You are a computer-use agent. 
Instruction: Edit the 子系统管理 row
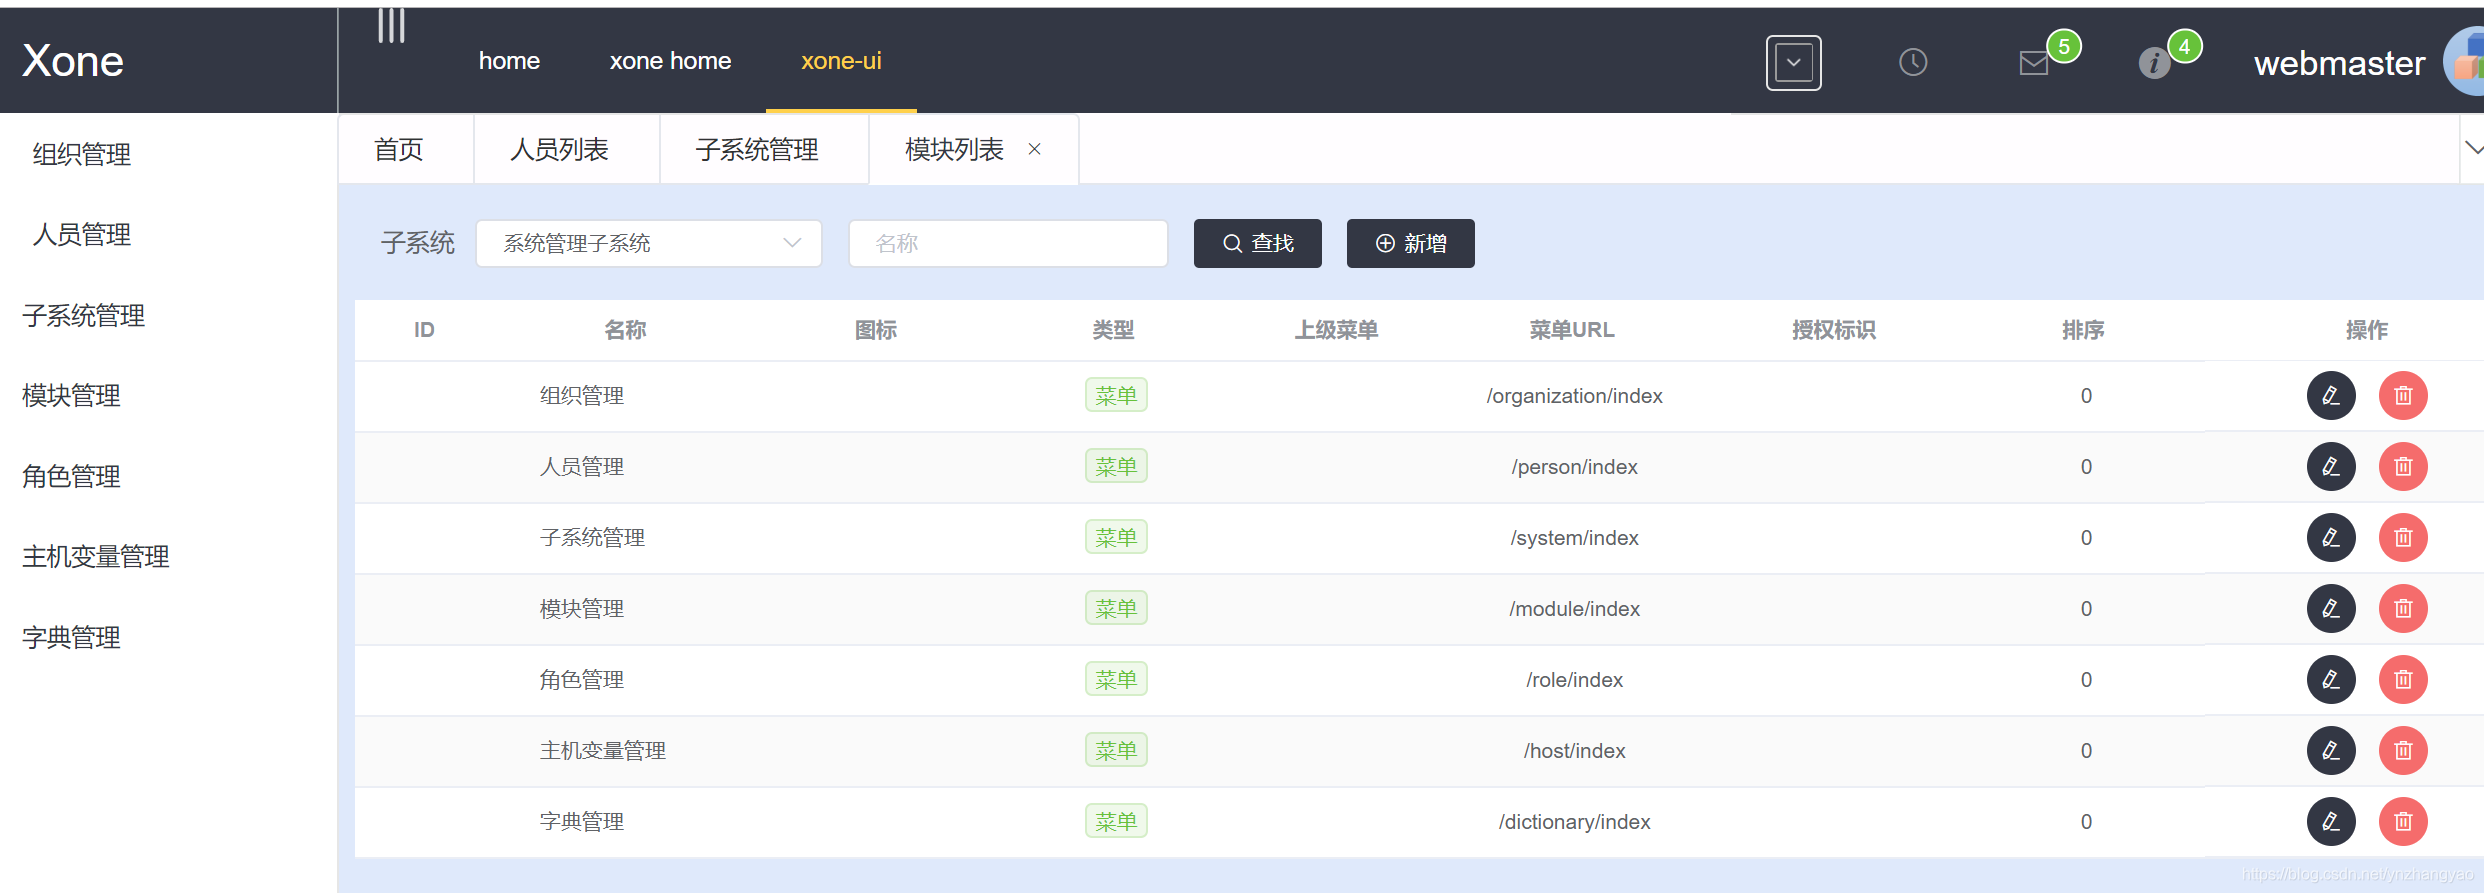[x=2331, y=538]
